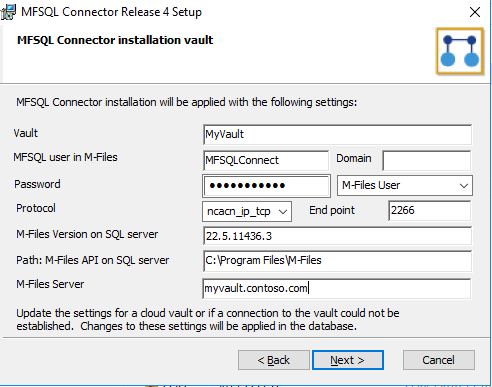Click the M-Files Version on SQL server field
Viewport: 492px width, 387px height.
[x=337, y=236]
